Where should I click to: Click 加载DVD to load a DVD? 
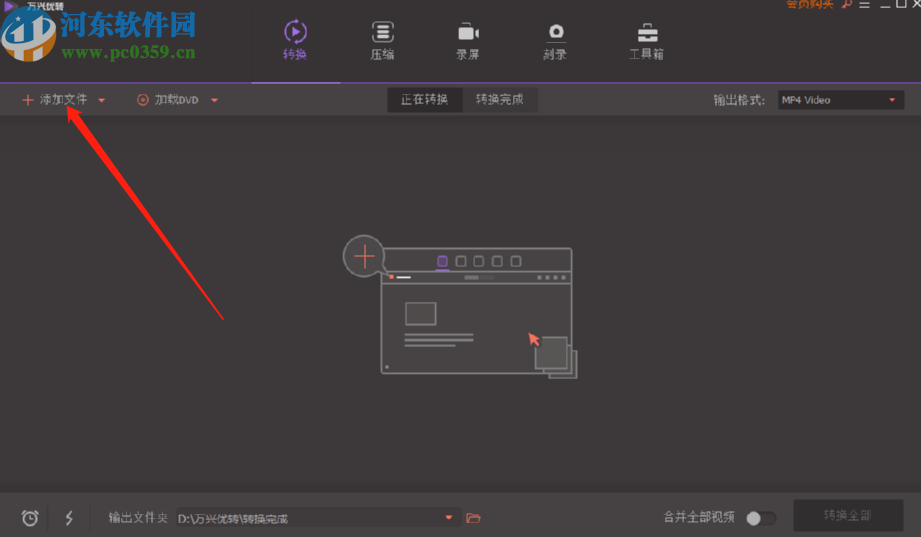168,100
